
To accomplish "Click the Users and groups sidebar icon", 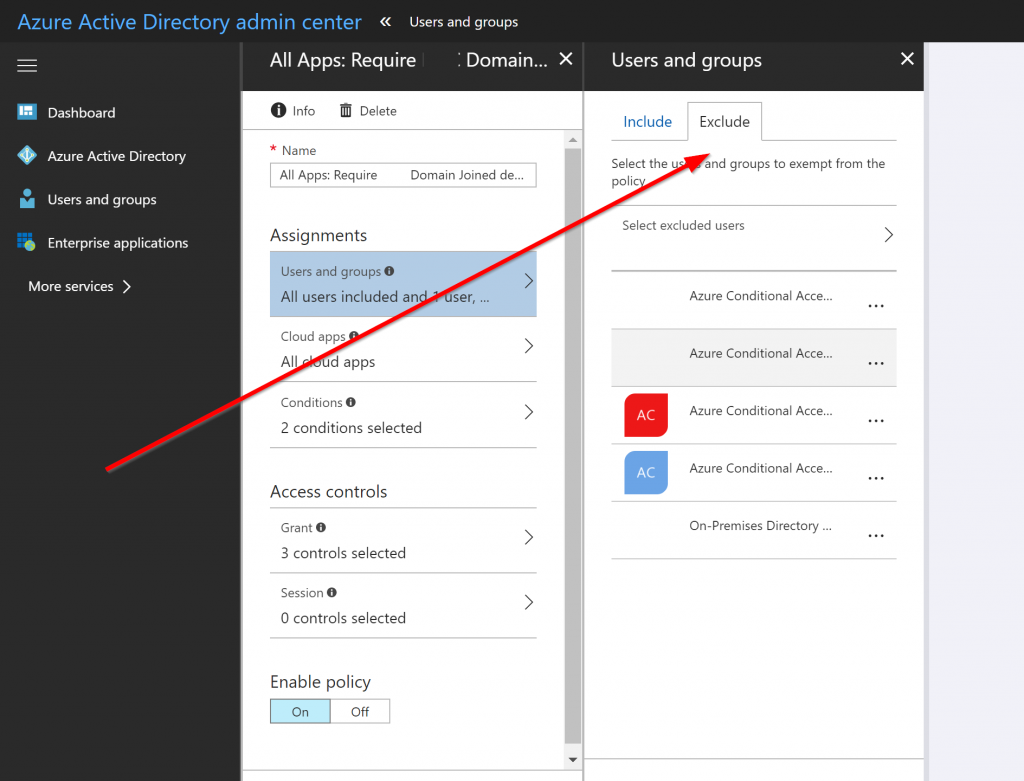I will pyautogui.click(x=27, y=199).
